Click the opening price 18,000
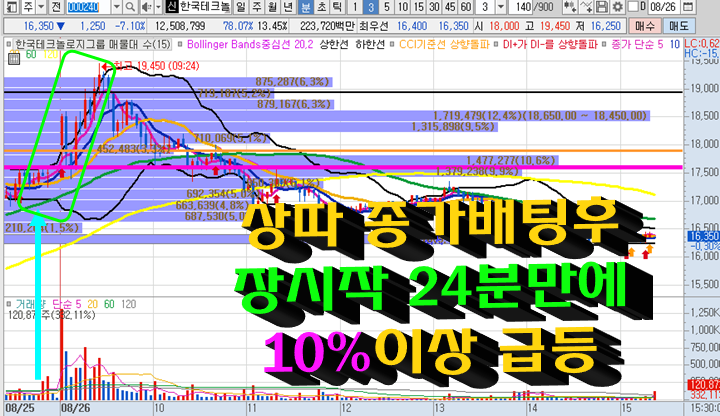The width and height of the screenshot is (720, 416). pos(504,26)
